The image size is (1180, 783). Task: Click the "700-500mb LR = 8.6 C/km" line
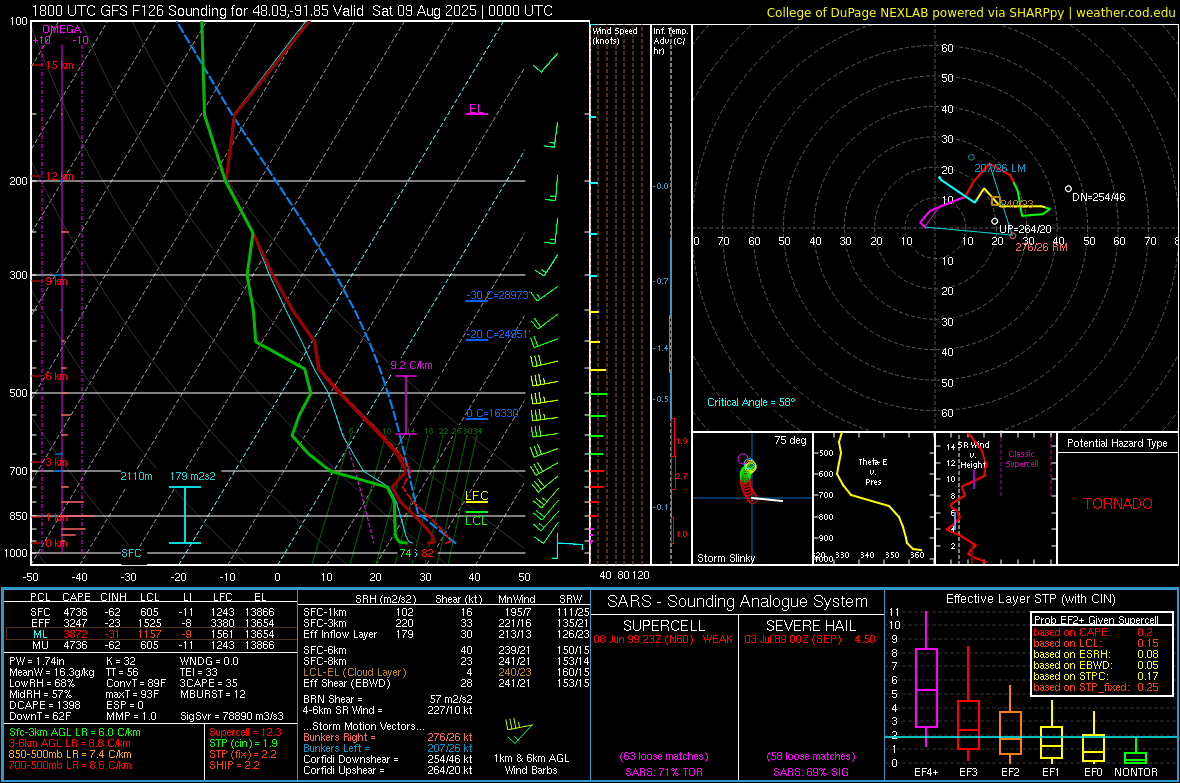tap(70, 765)
